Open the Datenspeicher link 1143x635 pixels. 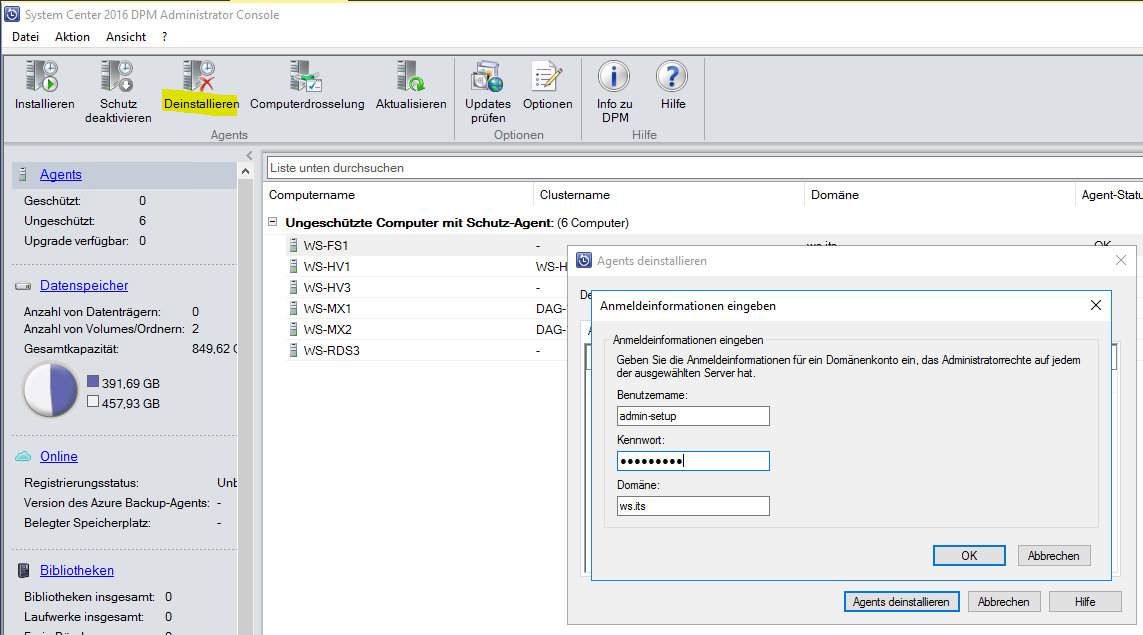tap(84, 286)
